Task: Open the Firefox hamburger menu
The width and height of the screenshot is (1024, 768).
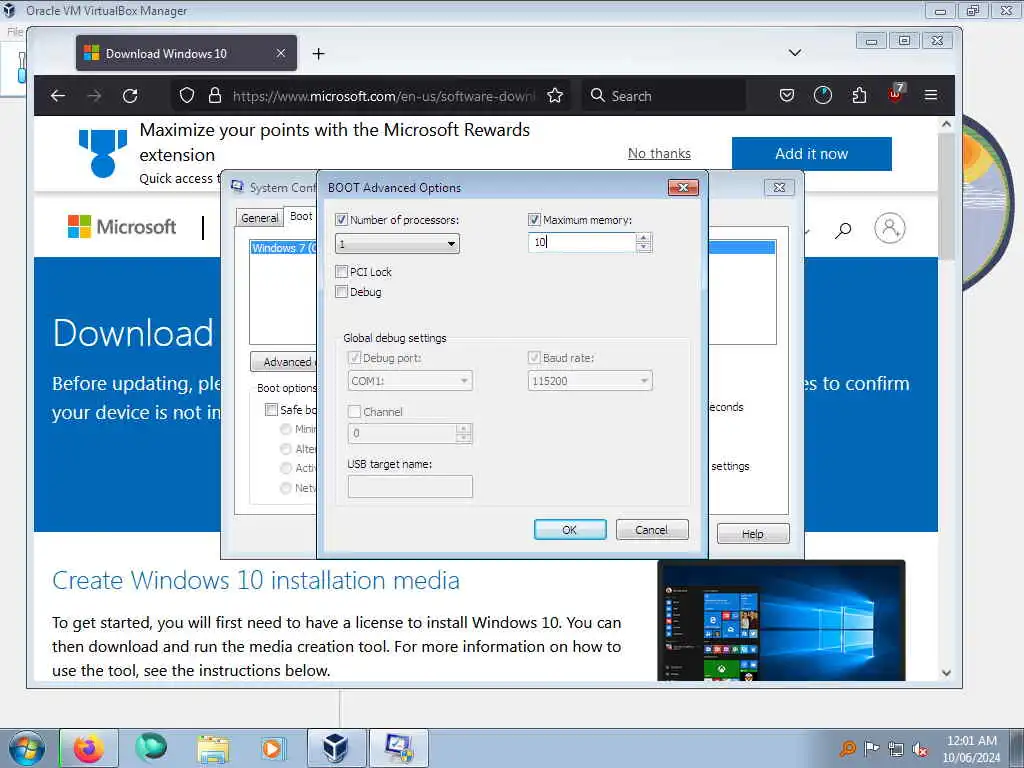Action: pos(931,96)
